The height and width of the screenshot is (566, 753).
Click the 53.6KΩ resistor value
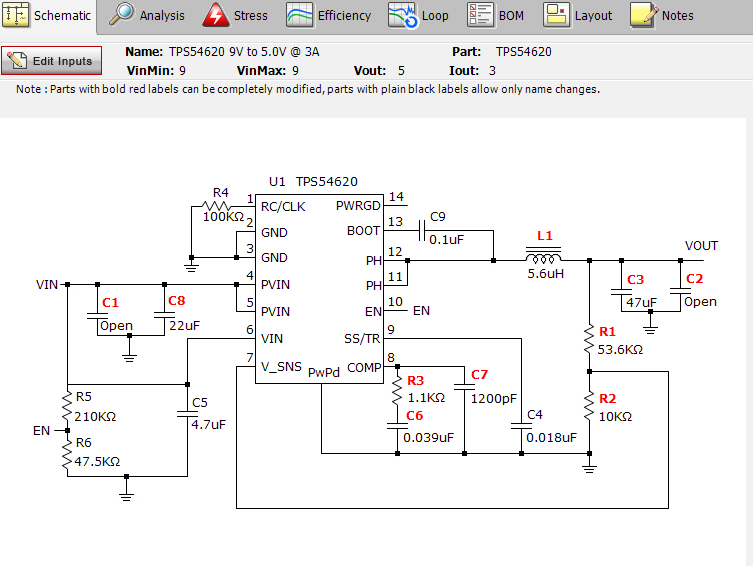click(x=620, y=349)
